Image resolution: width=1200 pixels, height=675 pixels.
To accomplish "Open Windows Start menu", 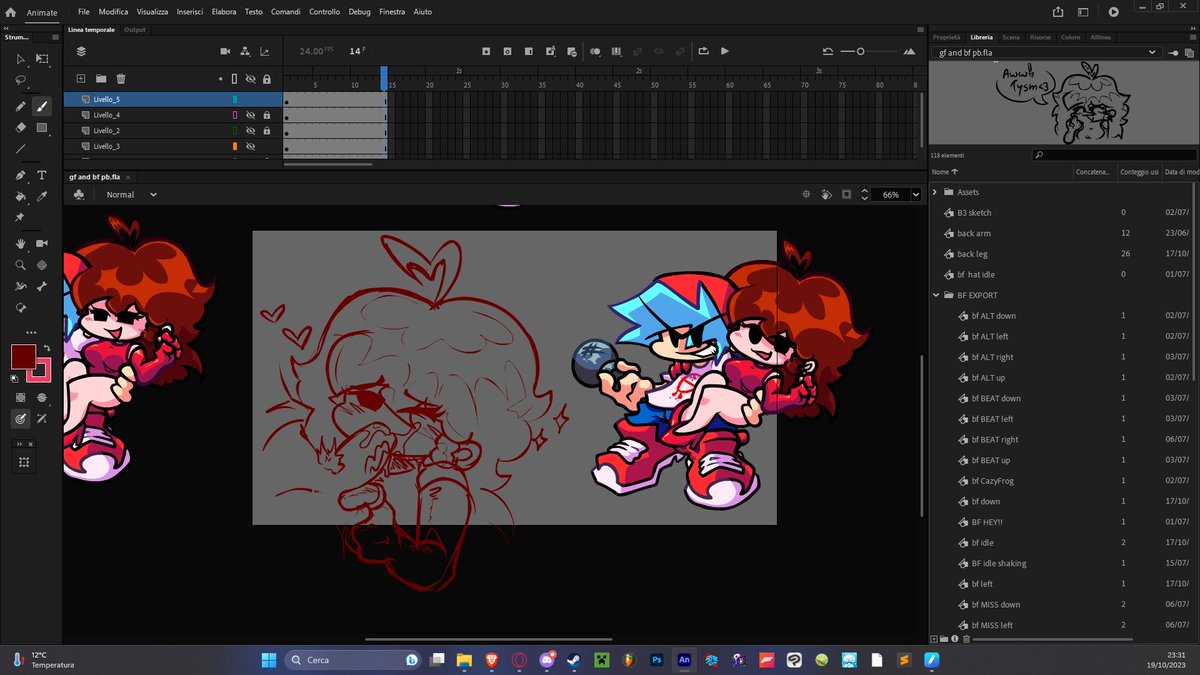I will [x=267, y=660].
